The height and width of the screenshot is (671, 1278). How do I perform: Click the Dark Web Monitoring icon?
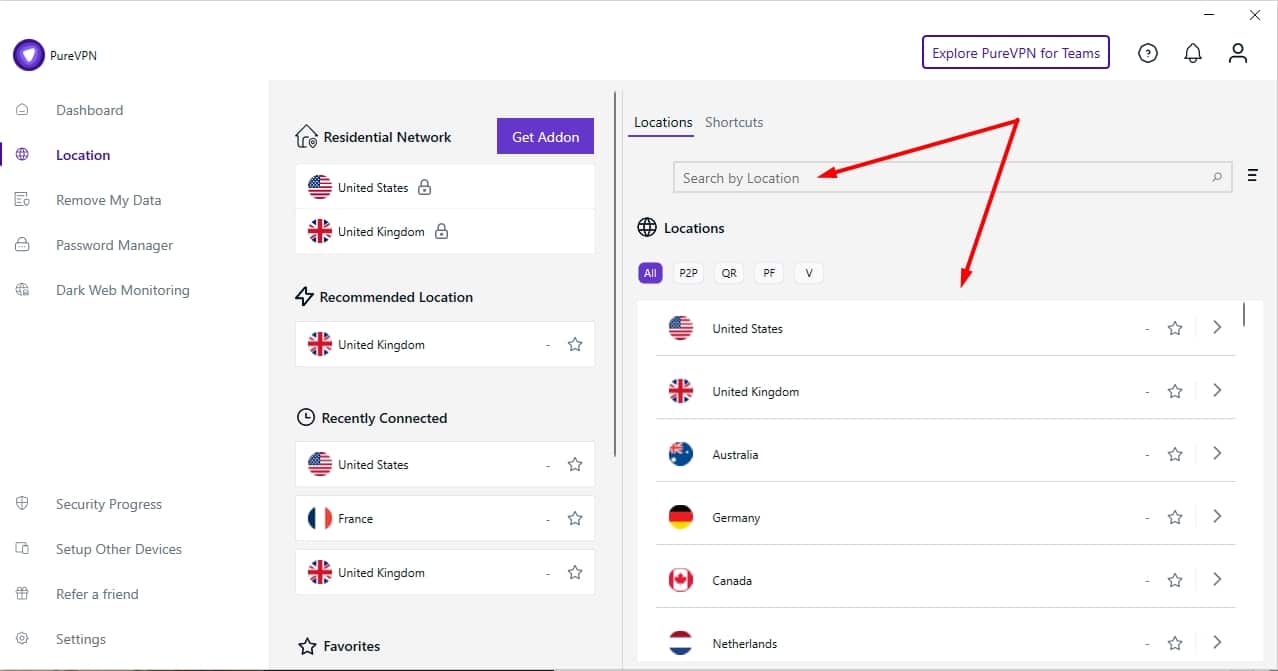pyautogui.click(x=22, y=290)
